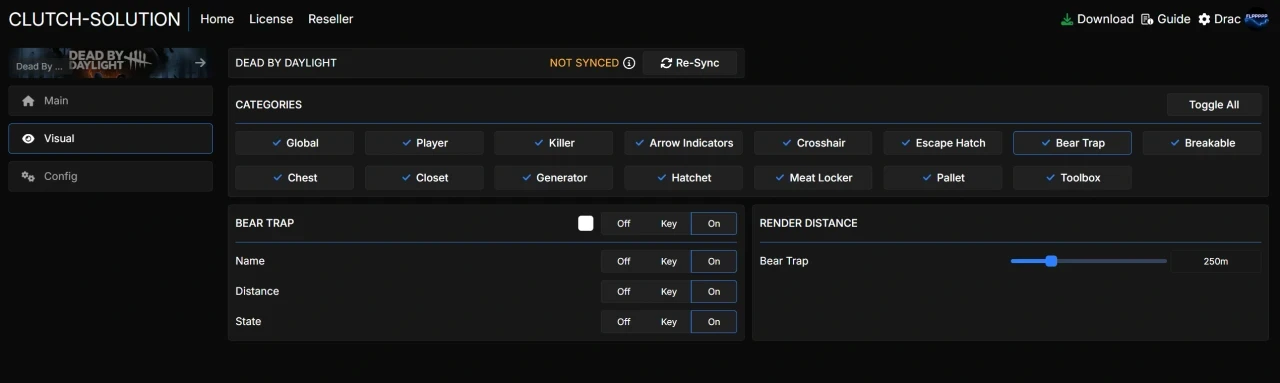Click the arrow on the game selector
Image resolution: width=1280 pixels, height=383 pixels.
pos(200,63)
